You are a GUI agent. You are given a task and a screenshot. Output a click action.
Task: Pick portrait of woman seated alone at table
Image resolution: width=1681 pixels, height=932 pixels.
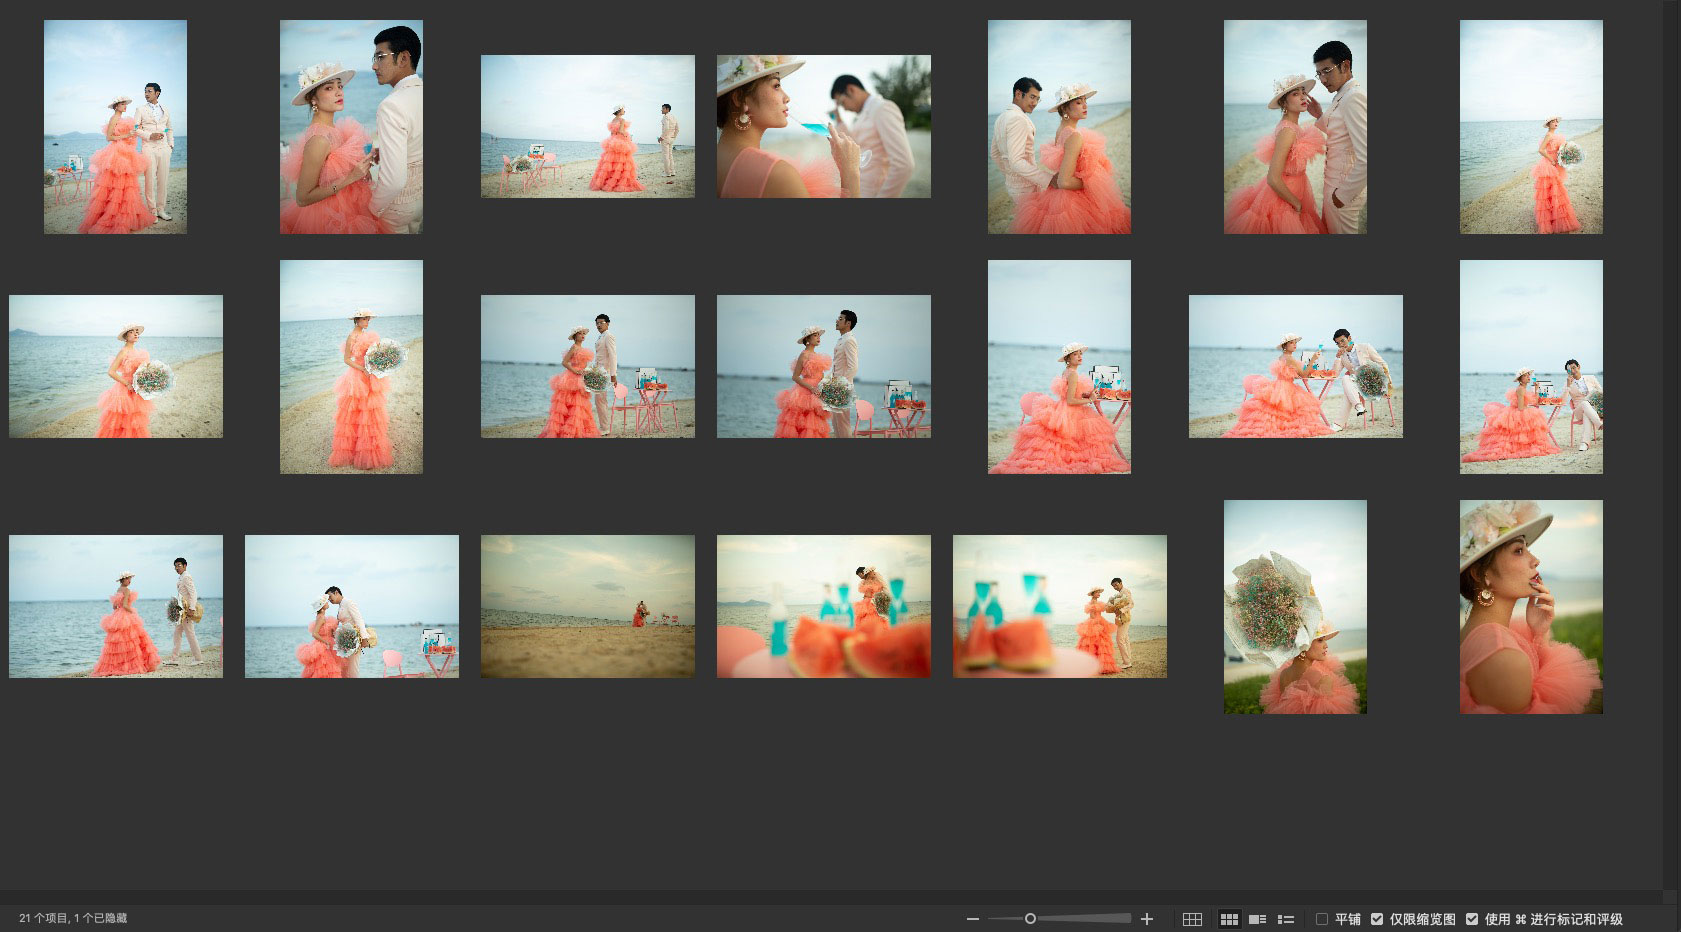click(1059, 366)
